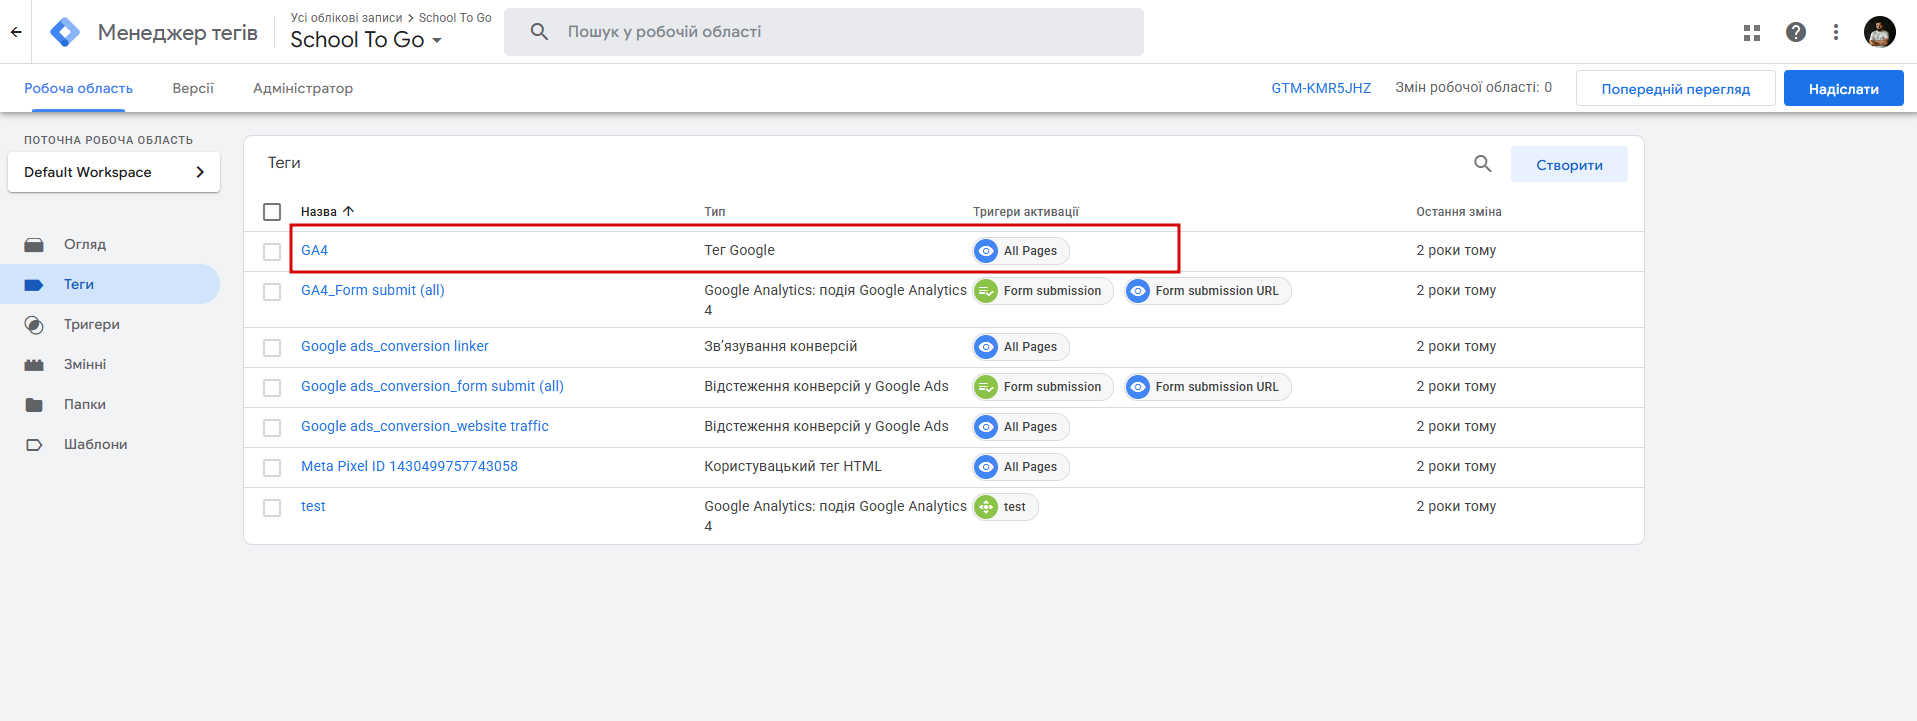Click Form submission URL trigger in GA4_Form submit row
Screen dimensions: 1917x721
(x=1208, y=291)
